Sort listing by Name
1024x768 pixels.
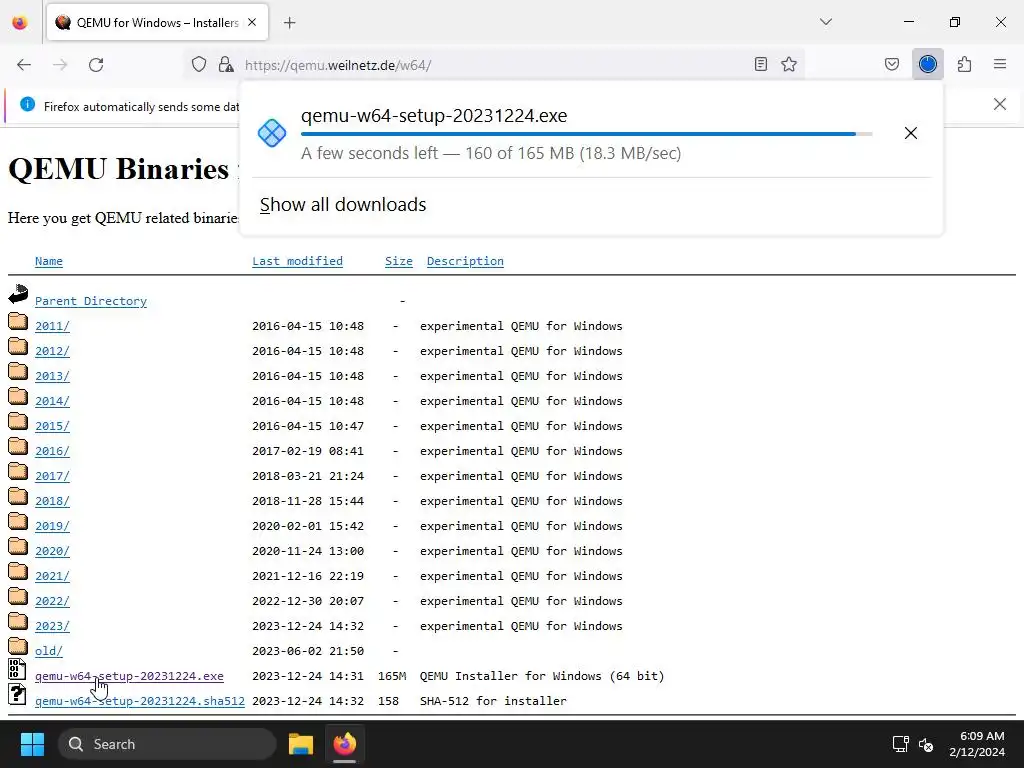[49, 261]
